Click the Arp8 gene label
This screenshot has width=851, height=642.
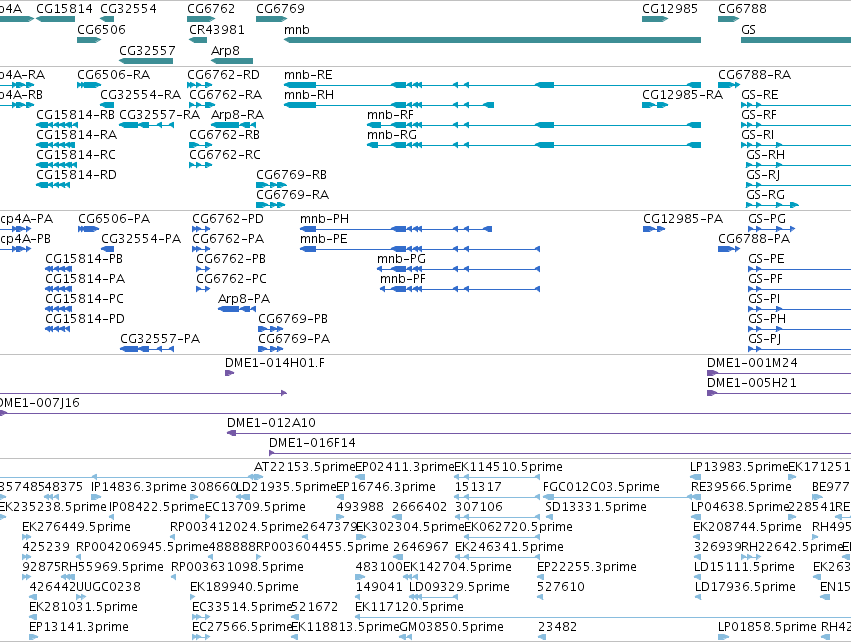point(225,50)
